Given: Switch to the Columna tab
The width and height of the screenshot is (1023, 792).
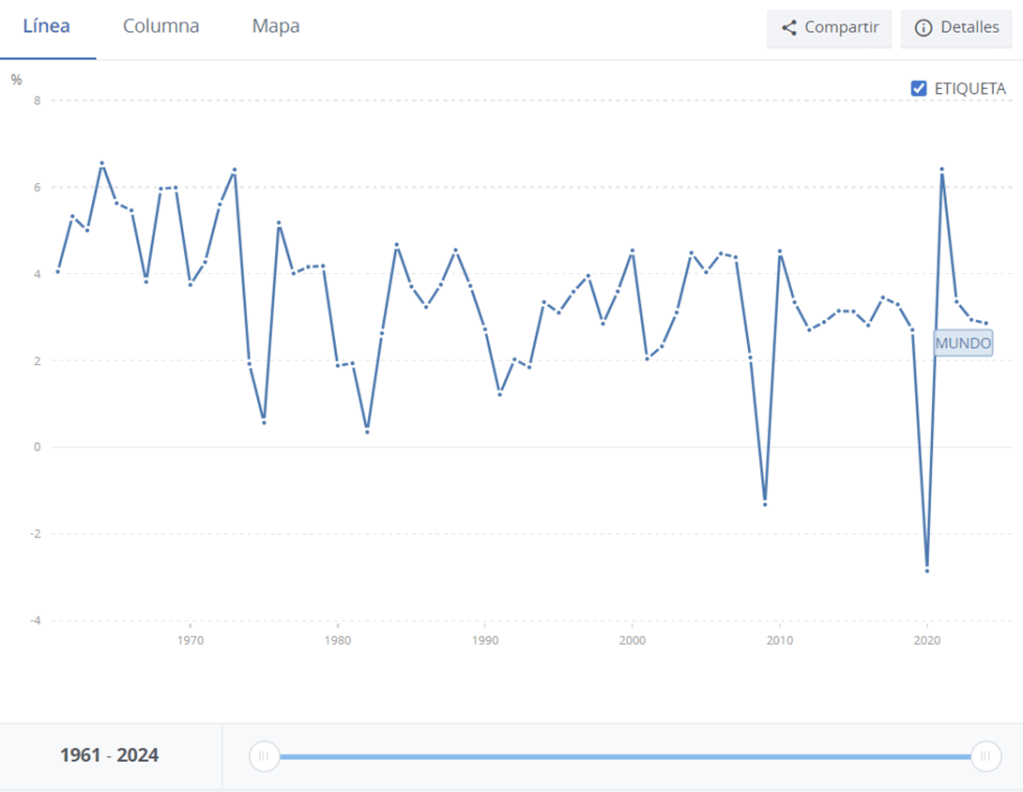Looking at the screenshot, I should click(161, 27).
